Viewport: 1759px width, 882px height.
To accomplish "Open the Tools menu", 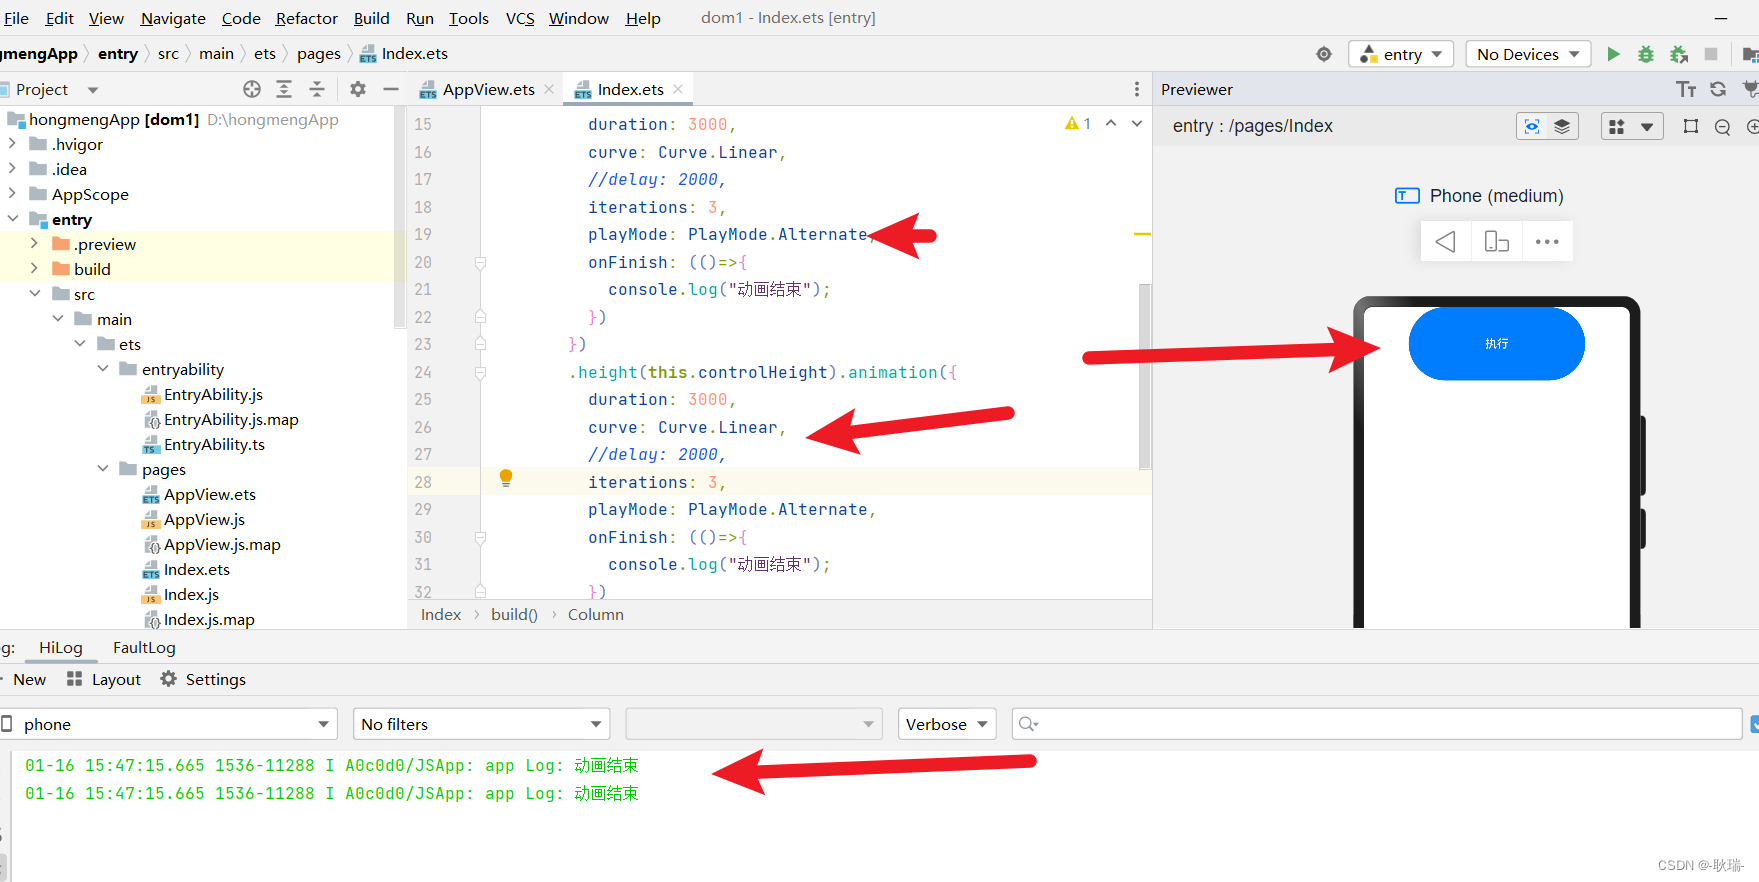I will (468, 18).
